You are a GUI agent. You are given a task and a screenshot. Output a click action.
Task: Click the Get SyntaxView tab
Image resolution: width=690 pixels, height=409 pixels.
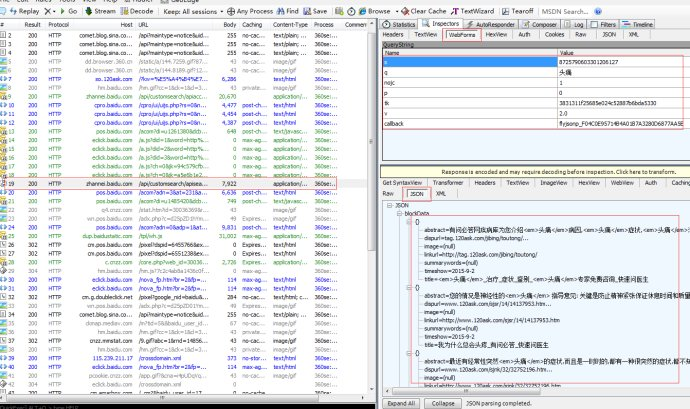pos(402,182)
